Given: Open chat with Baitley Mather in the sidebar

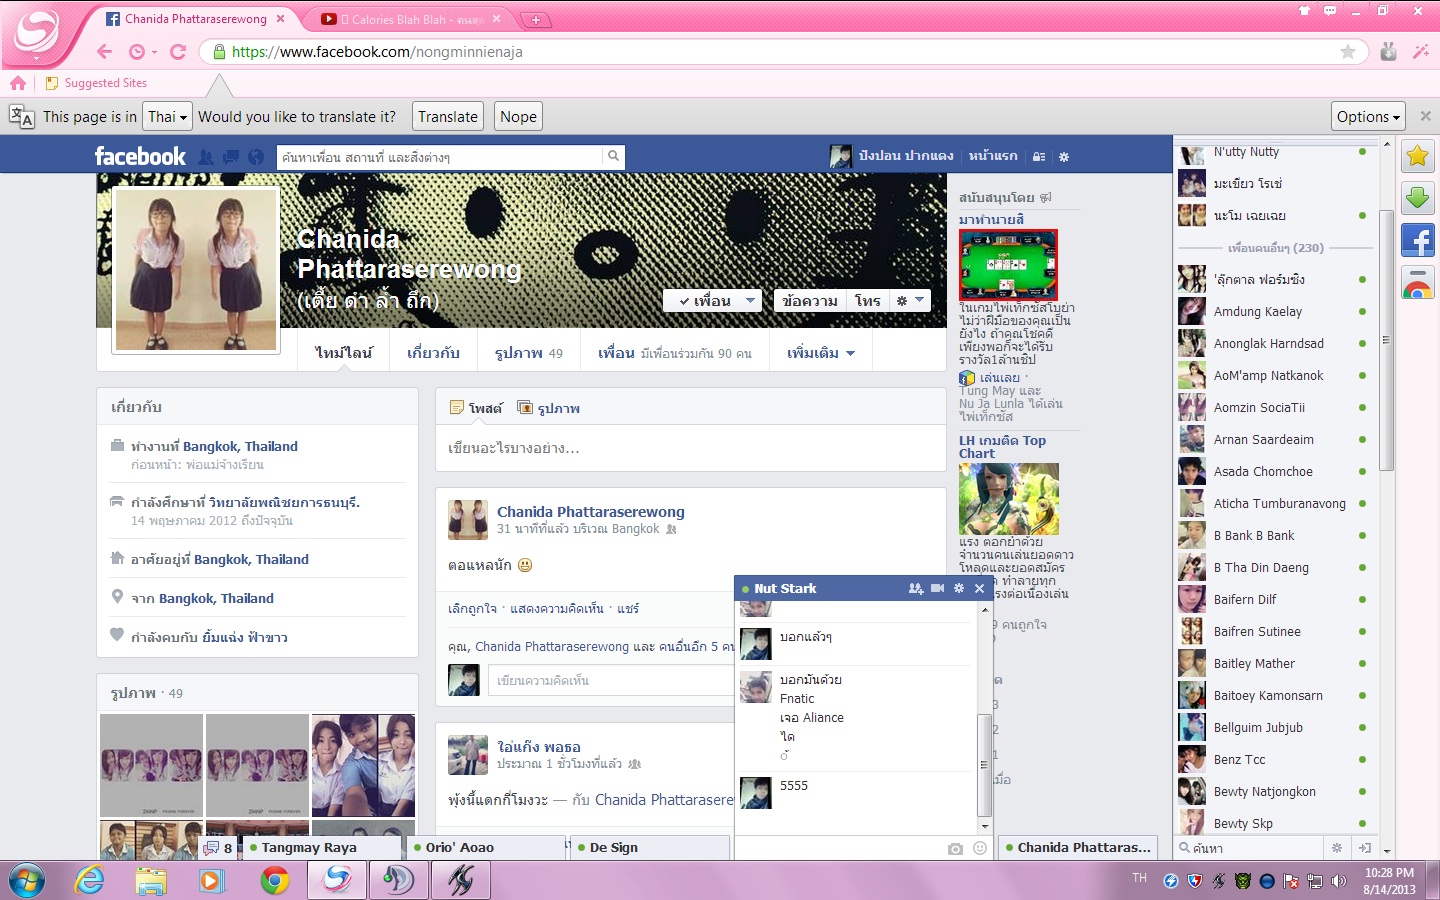Looking at the screenshot, I should pyautogui.click(x=1274, y=663).
